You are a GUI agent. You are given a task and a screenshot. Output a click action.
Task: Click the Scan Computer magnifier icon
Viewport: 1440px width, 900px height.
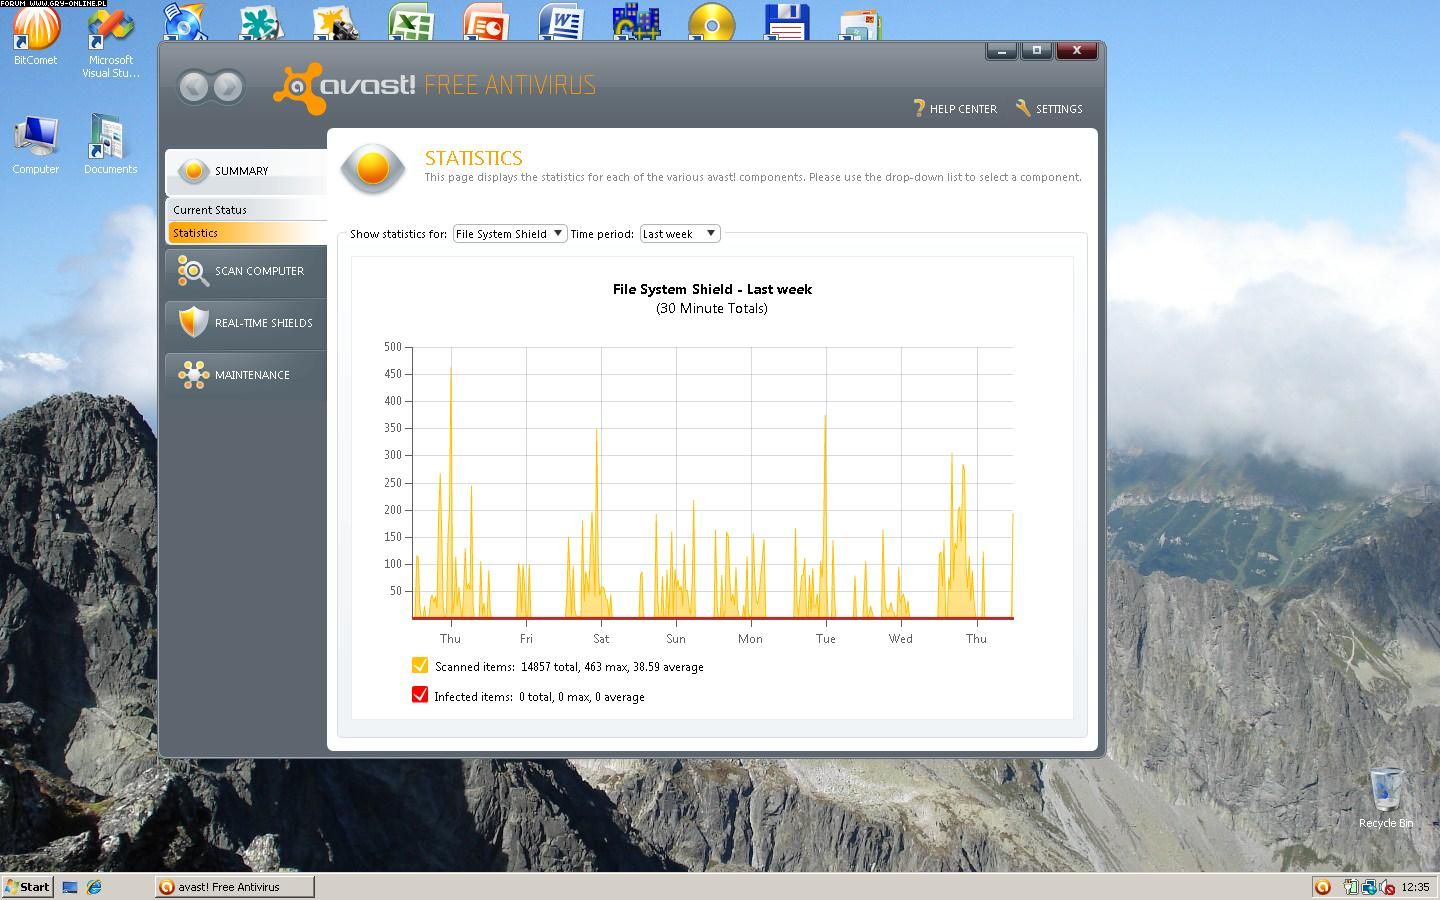tap(192, 271)
